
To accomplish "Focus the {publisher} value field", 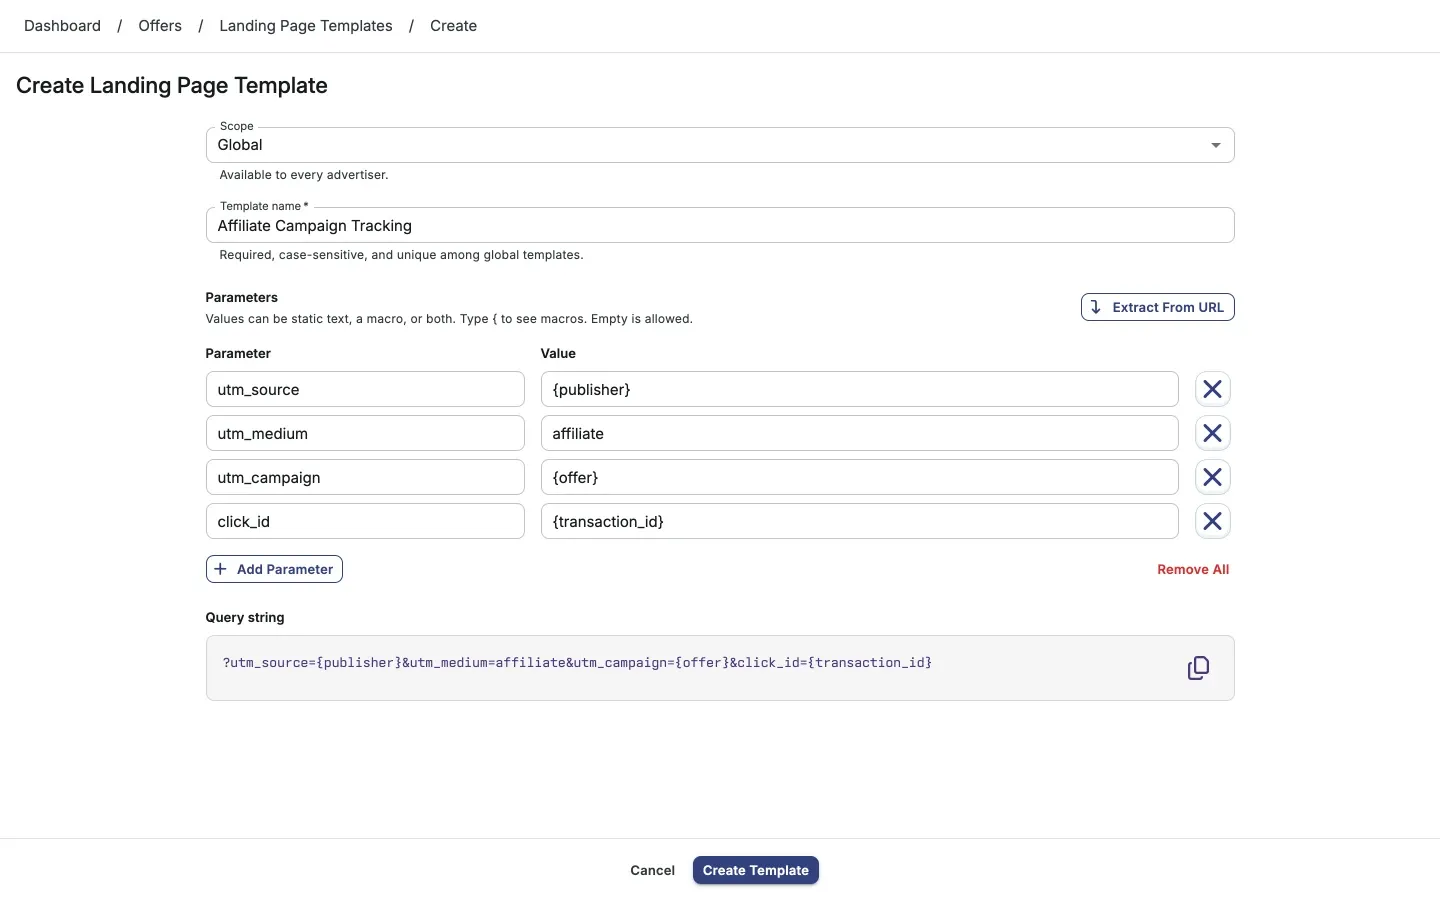I will (x=860, y=389).
